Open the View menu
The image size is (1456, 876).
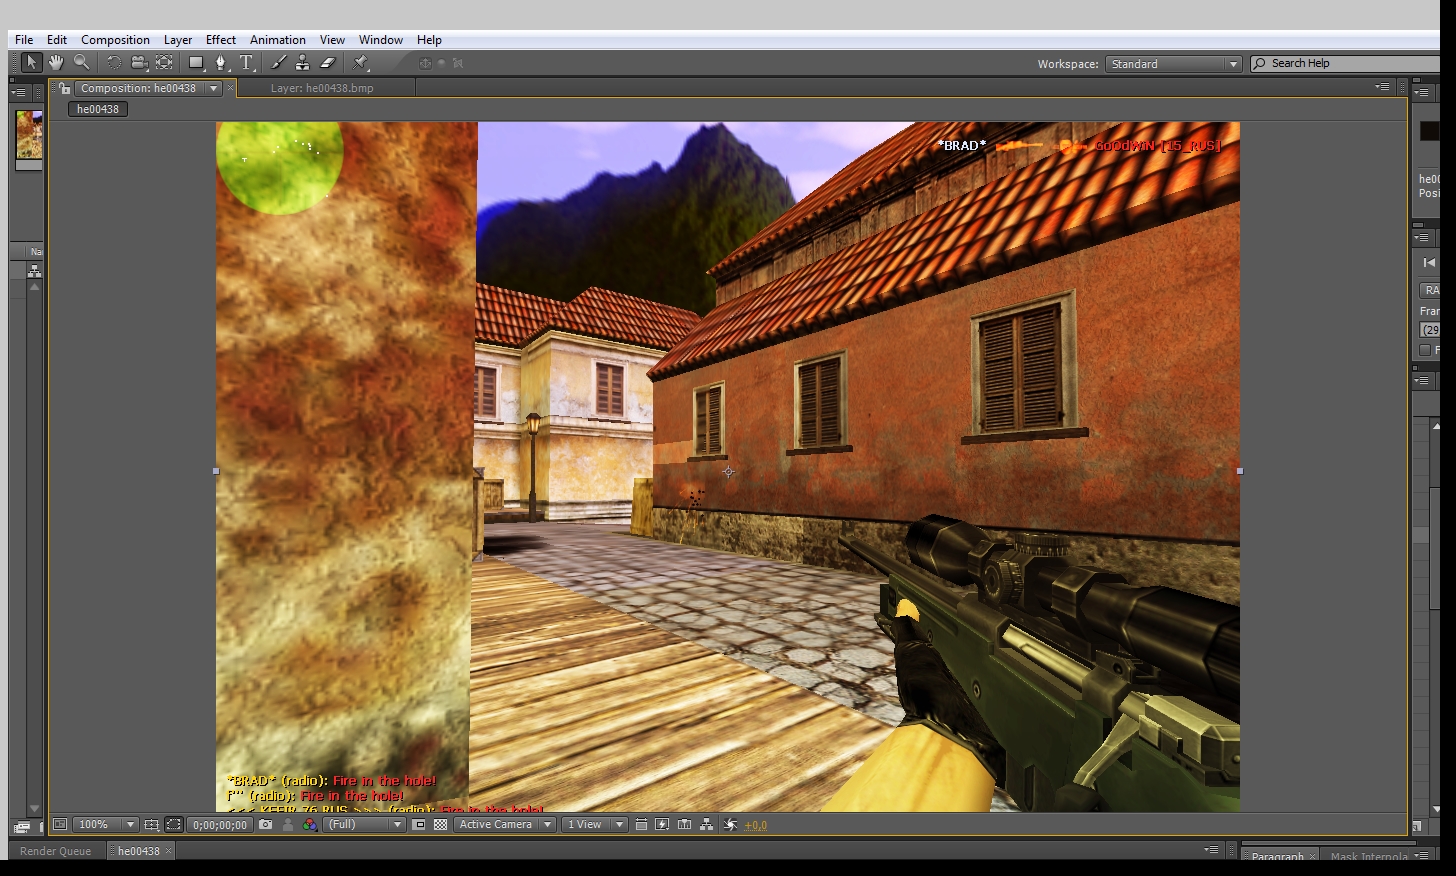332,40
